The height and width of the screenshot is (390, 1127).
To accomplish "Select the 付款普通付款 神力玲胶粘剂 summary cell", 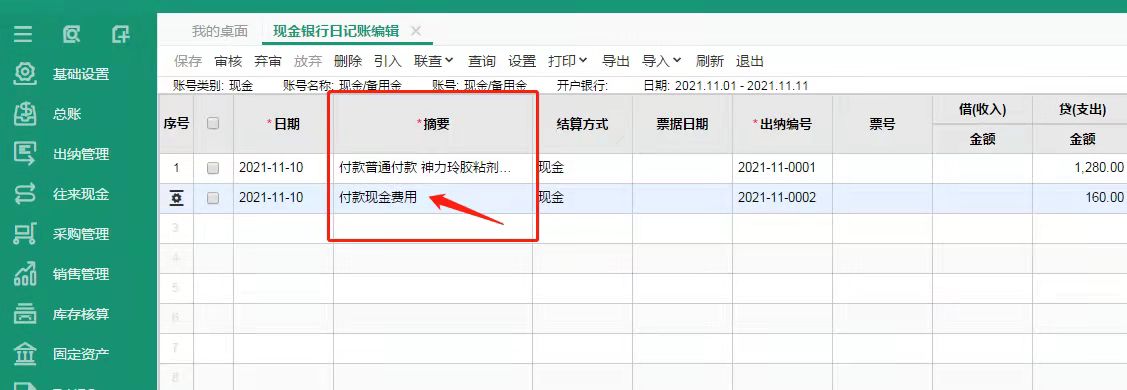I will [433, 168].
